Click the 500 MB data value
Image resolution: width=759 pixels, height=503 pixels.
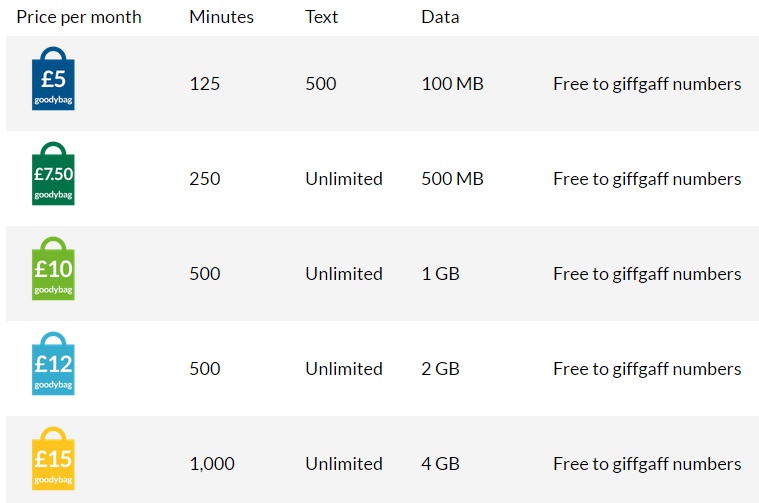tap(452, 179)
